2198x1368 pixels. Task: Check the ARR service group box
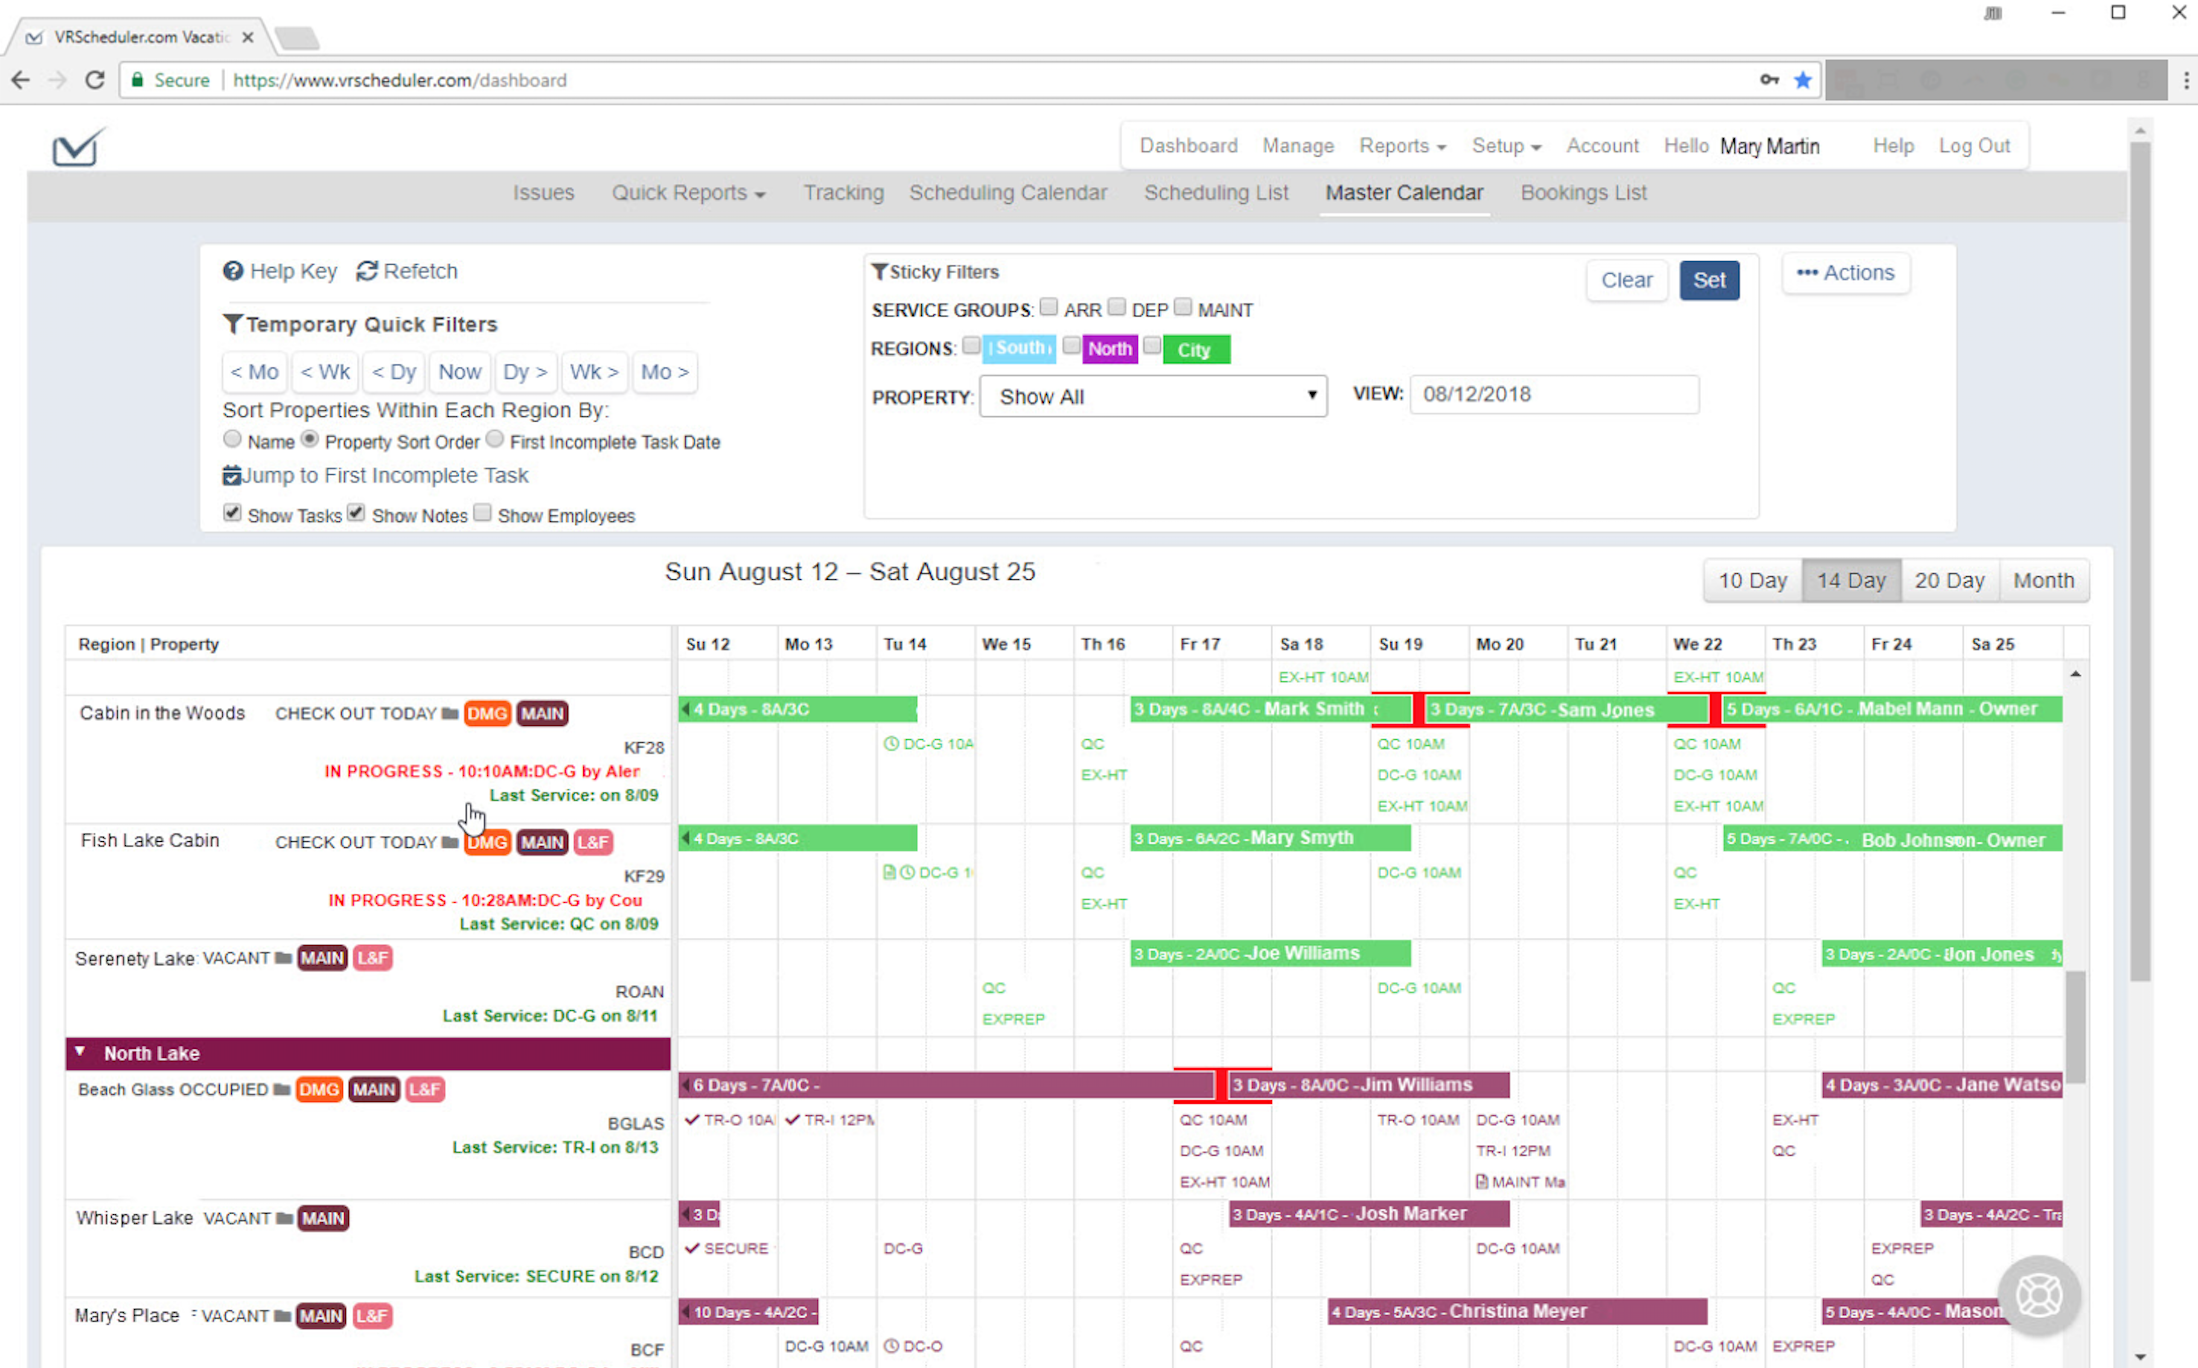[x=1048, y=307]
